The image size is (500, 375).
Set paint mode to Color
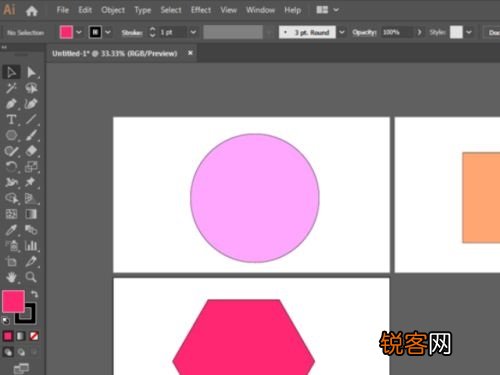click(8, 336)
